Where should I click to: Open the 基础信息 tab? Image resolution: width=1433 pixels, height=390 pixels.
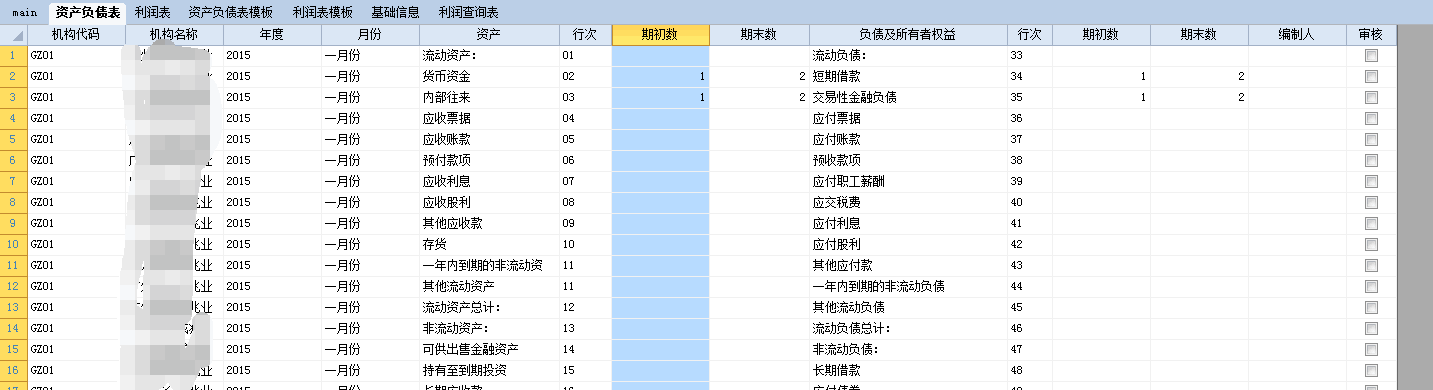[395, 12]
